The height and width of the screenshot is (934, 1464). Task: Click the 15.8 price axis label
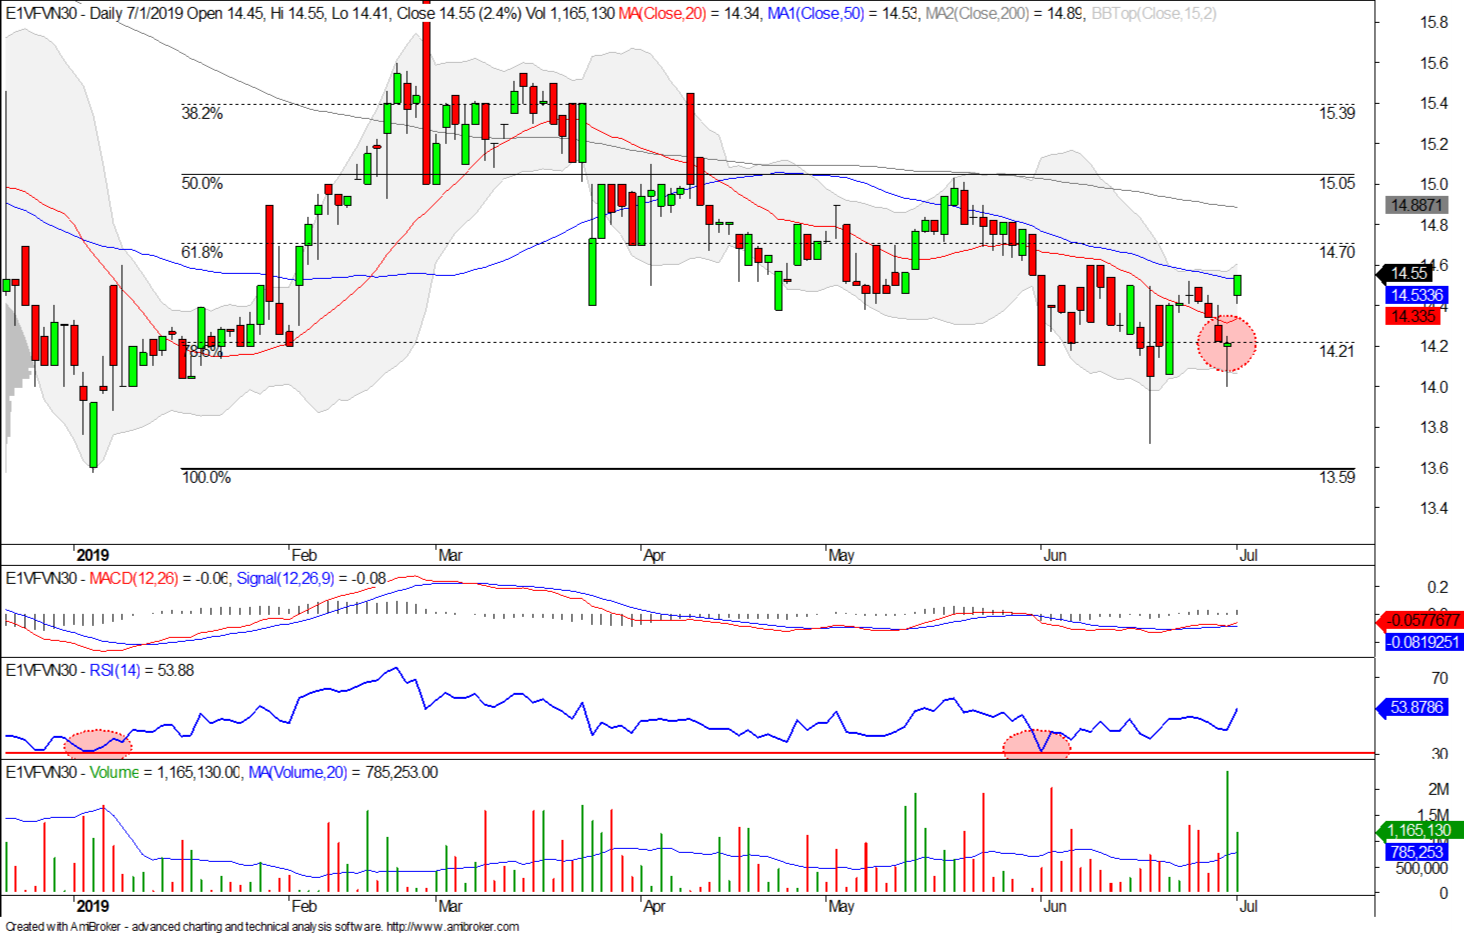[1434, 23]
